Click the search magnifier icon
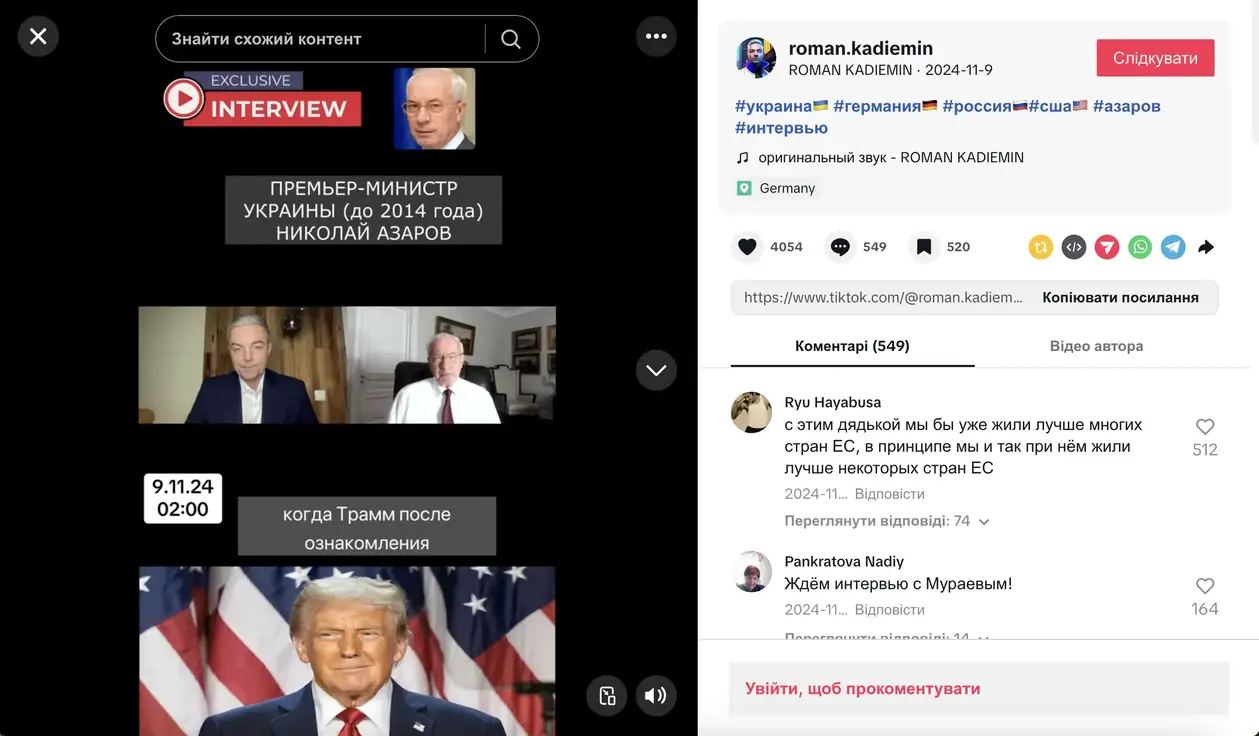 511,39
